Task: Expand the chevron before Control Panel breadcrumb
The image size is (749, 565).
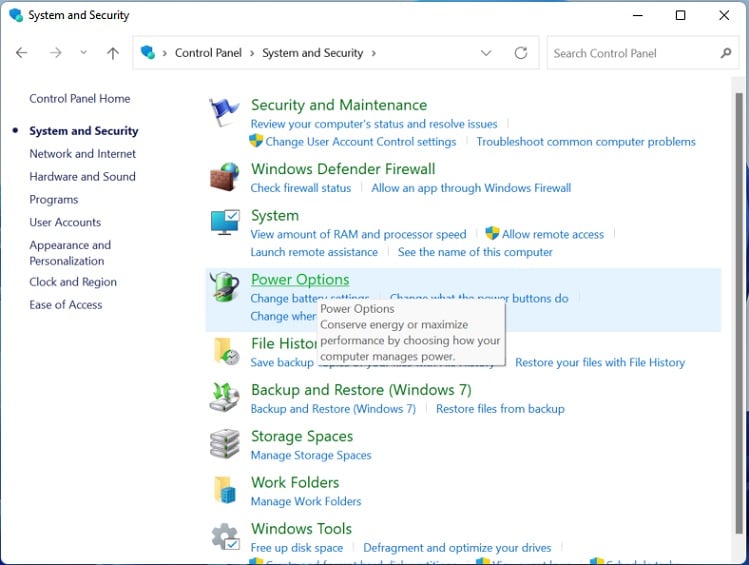Action: [164, 53]
